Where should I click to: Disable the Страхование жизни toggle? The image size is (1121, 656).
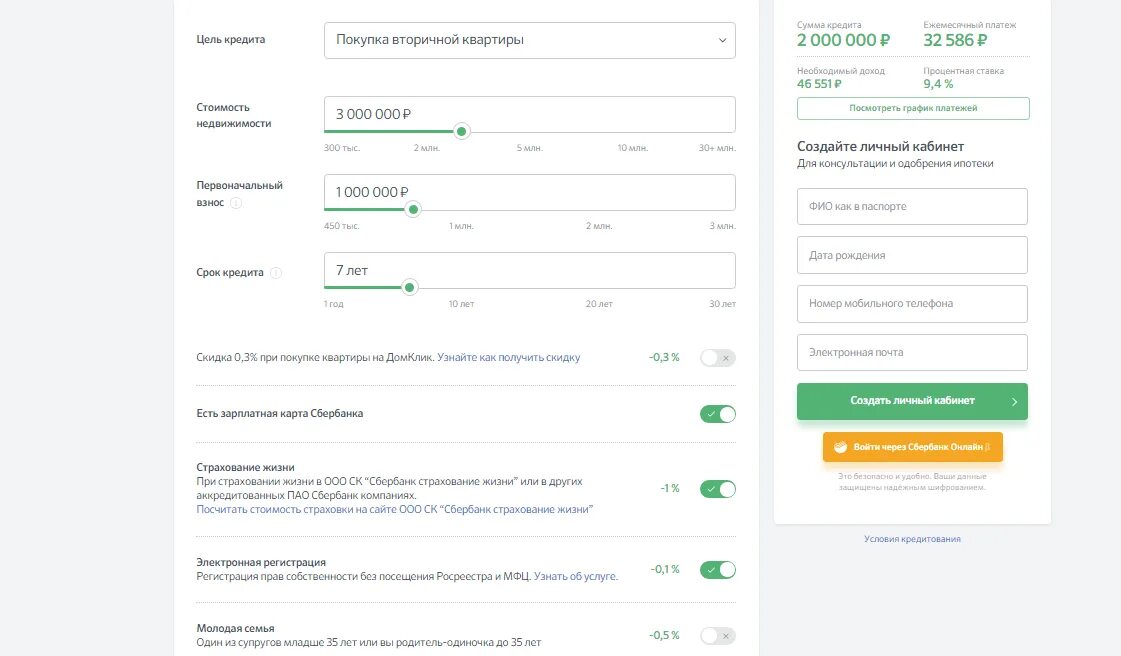[x=718, y=489]
